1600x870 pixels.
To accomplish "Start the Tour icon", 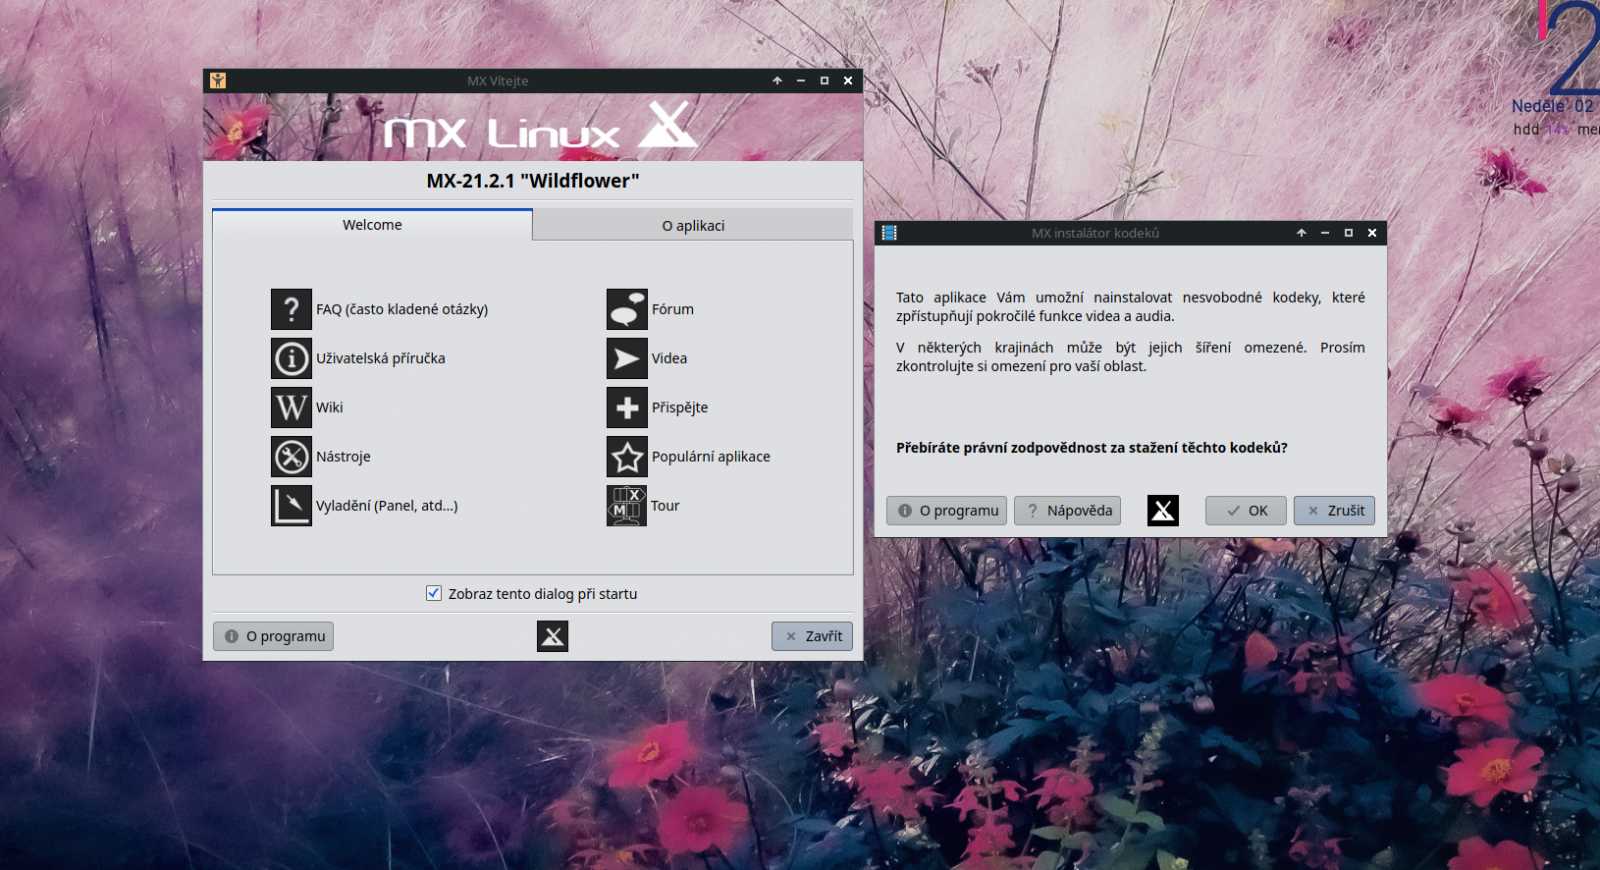I will (627, 505).
